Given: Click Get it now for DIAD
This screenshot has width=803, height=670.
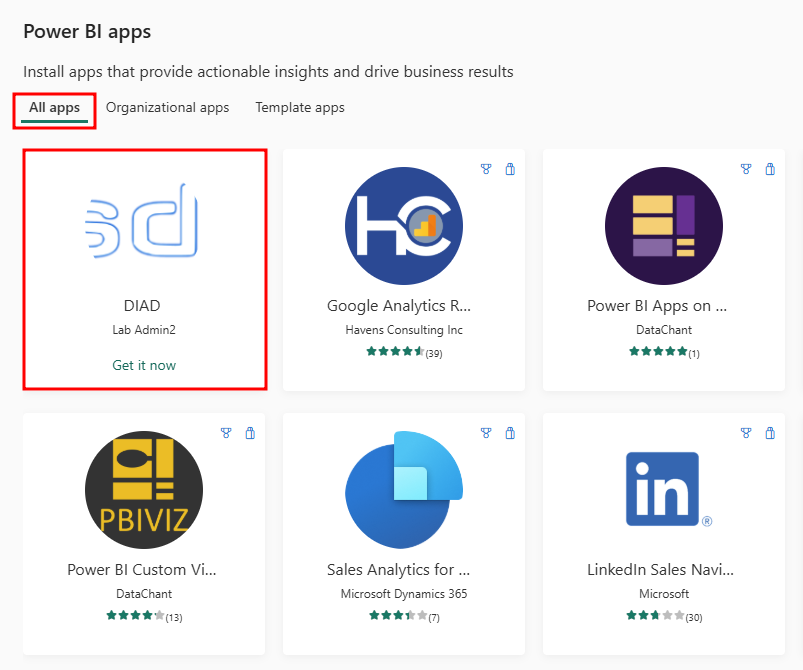Looking at the screenshot, I should tap(143, 365).
